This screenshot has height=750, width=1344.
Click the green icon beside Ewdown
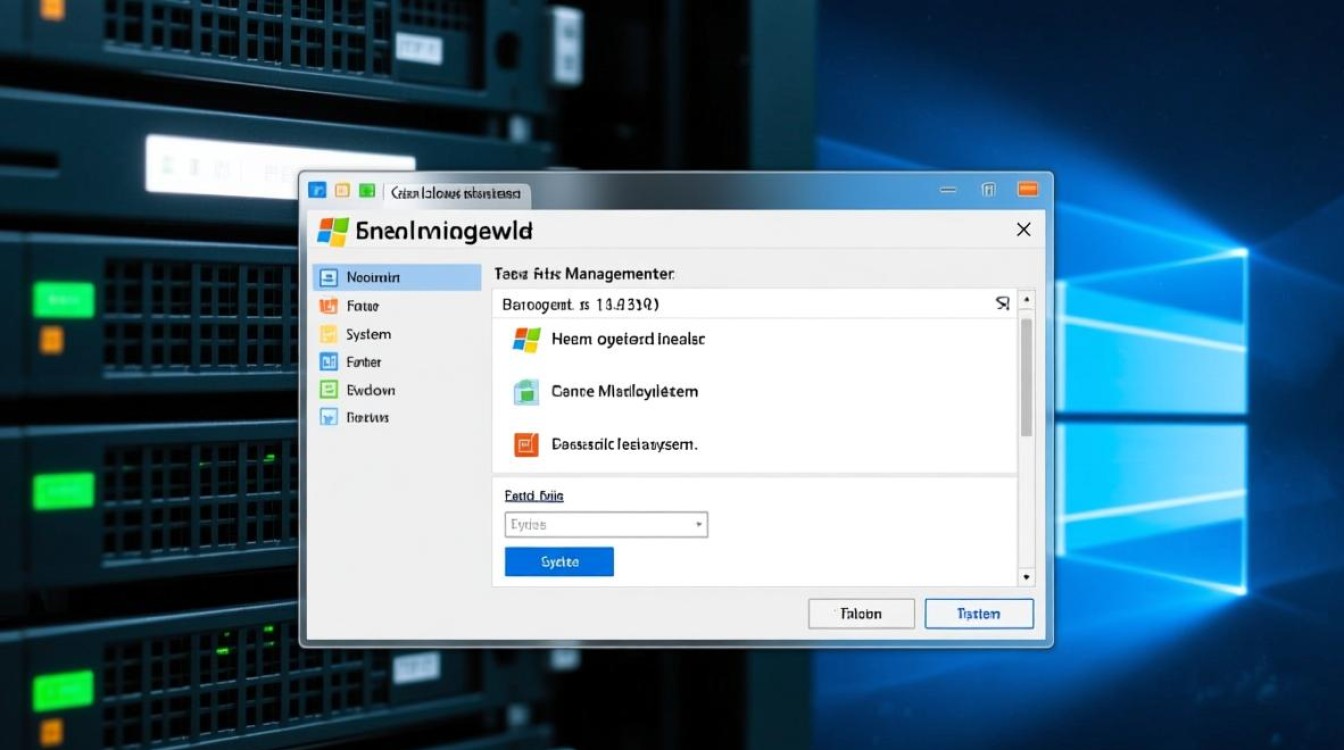[x=327, y=390]
